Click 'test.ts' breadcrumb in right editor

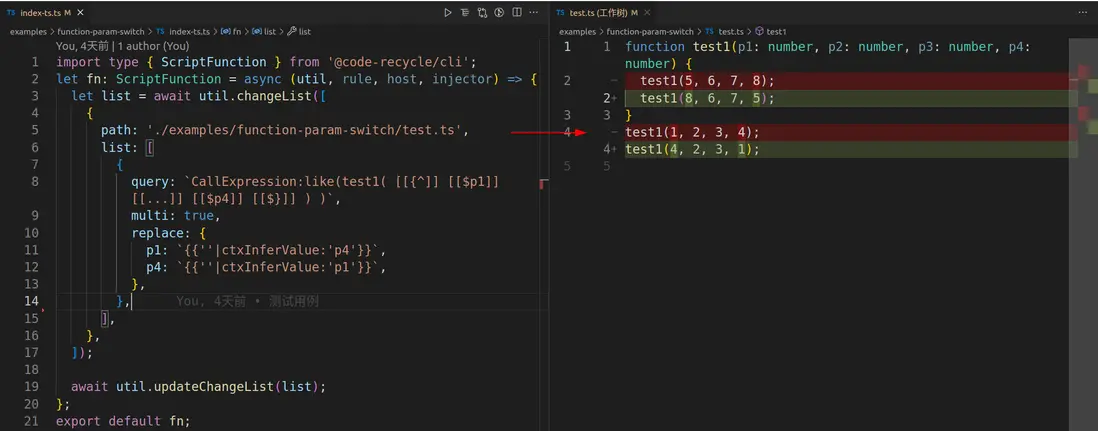pos(730,32)
